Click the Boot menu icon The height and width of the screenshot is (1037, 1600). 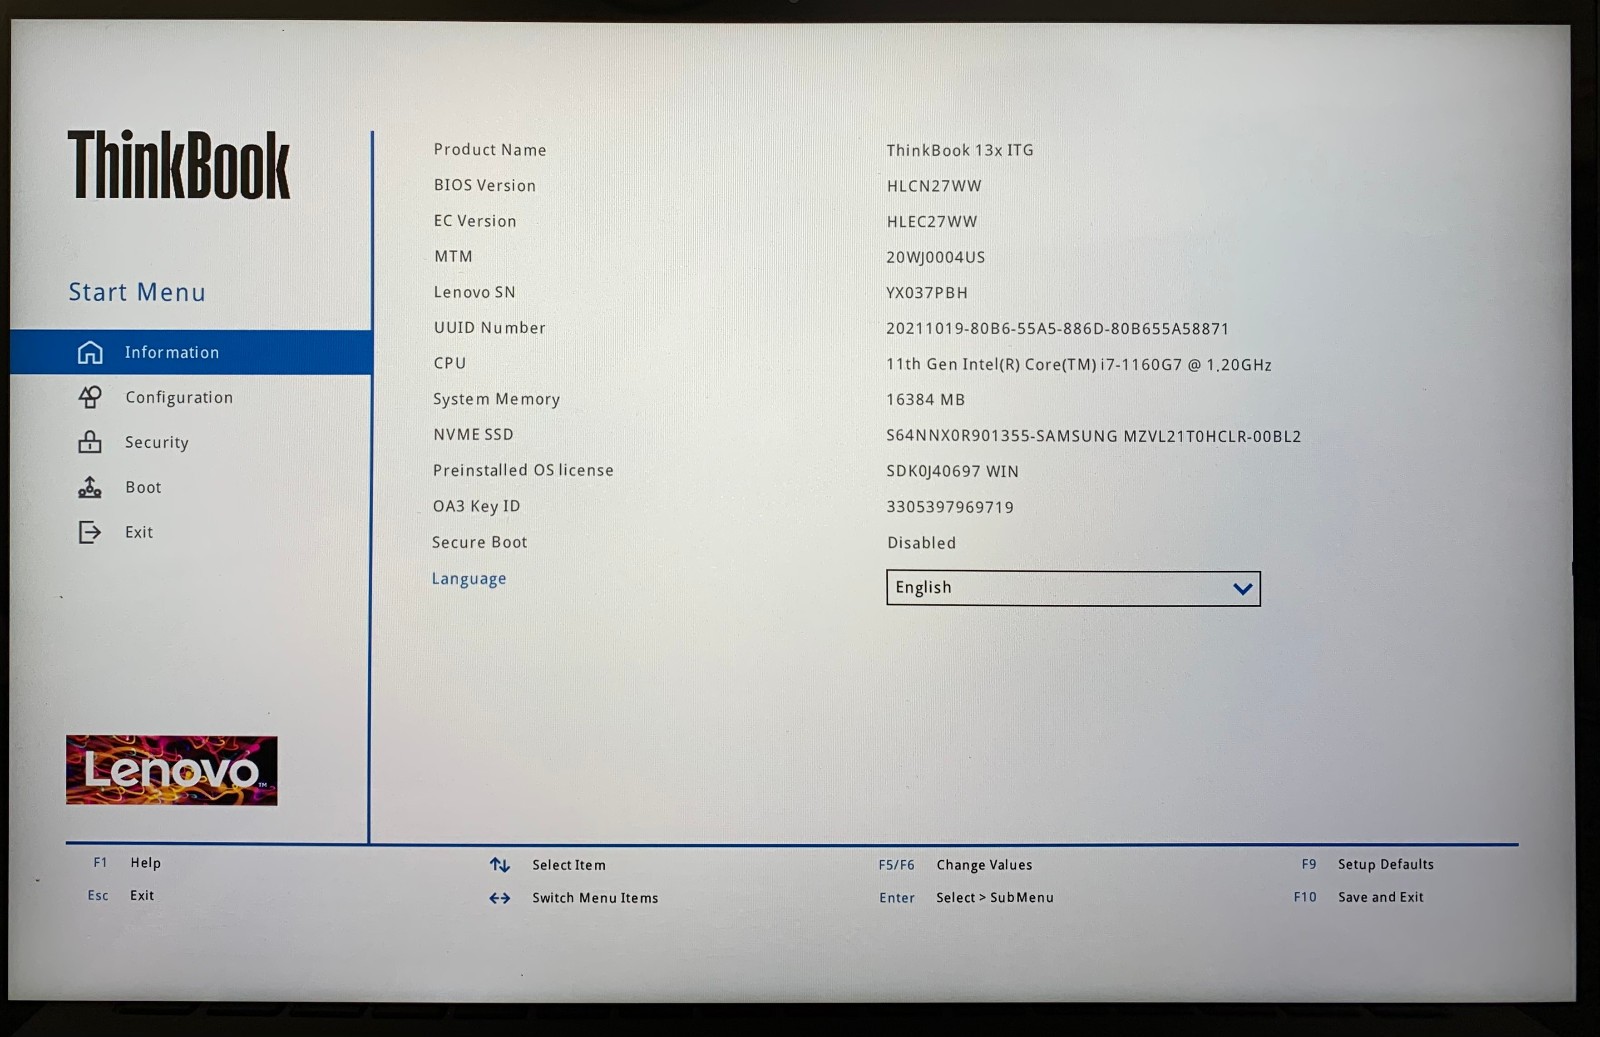90,487
